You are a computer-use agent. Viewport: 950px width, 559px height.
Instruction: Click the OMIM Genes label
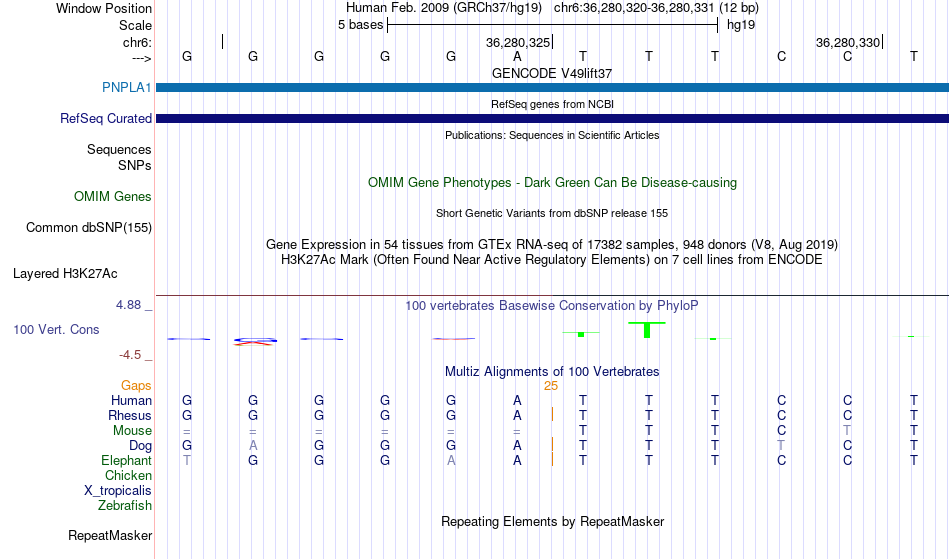112,196
